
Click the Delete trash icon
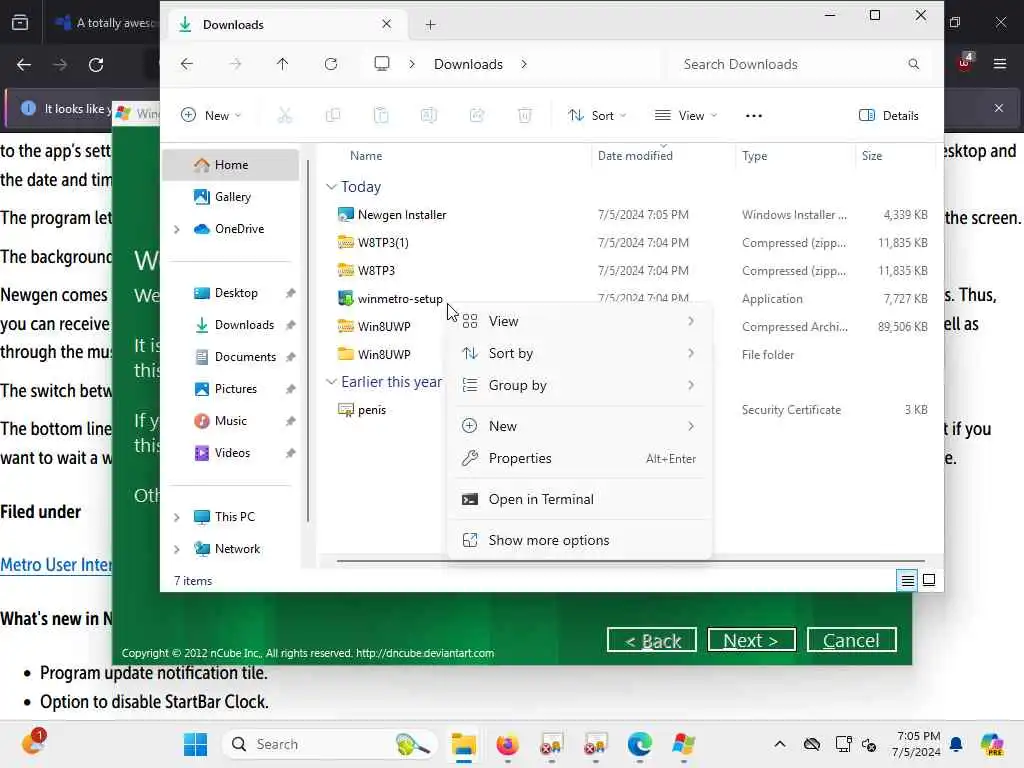pyautogui.click(x=524, y=116)
